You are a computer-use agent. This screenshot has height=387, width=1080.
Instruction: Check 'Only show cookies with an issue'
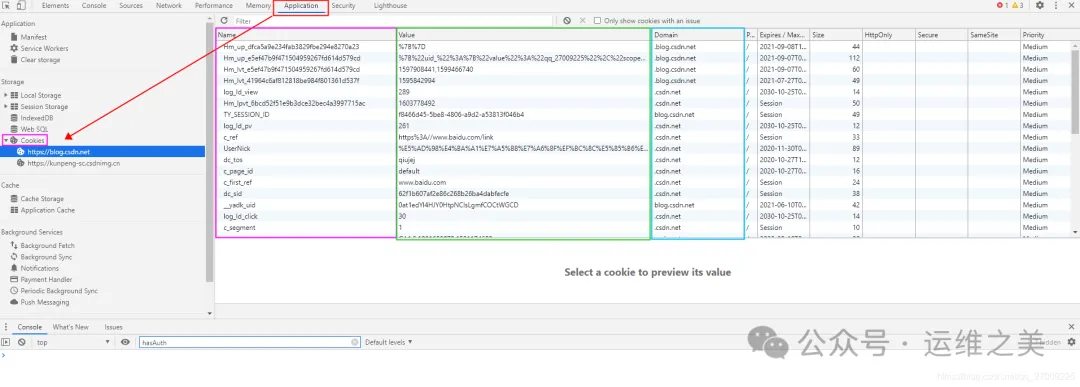tap(597, 21)
